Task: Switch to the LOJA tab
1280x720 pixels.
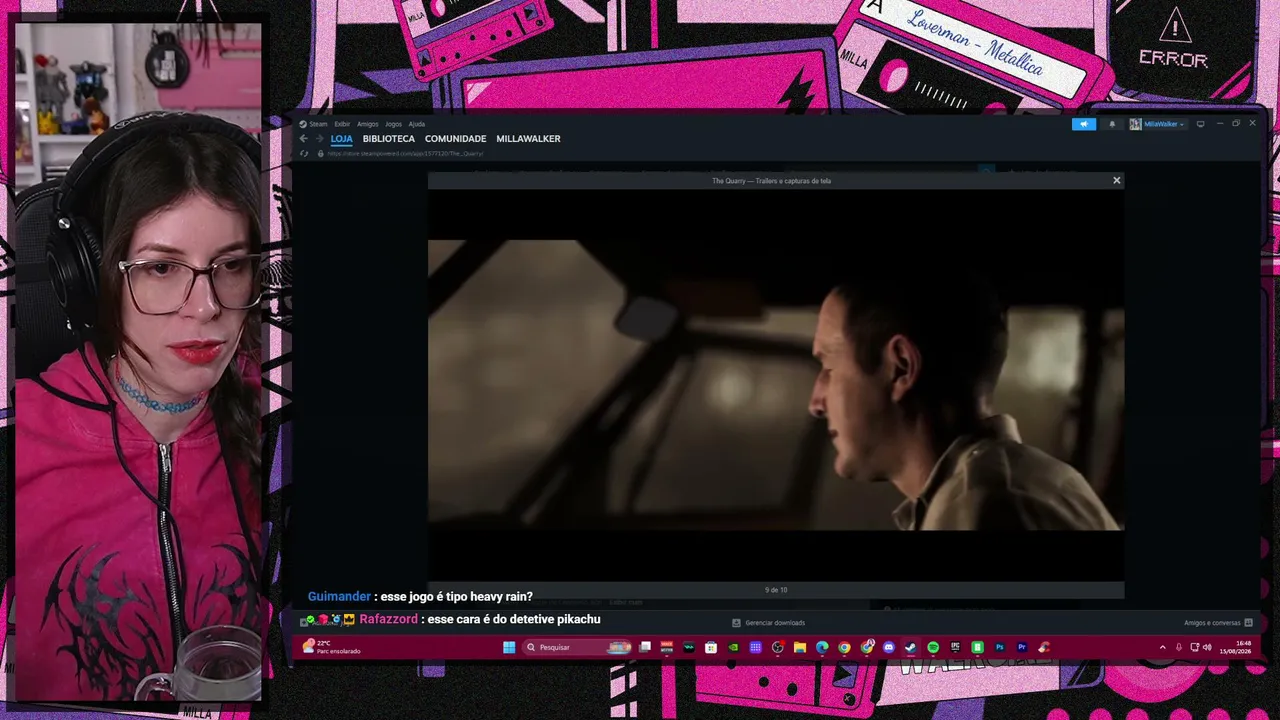Action: [341, 139]
